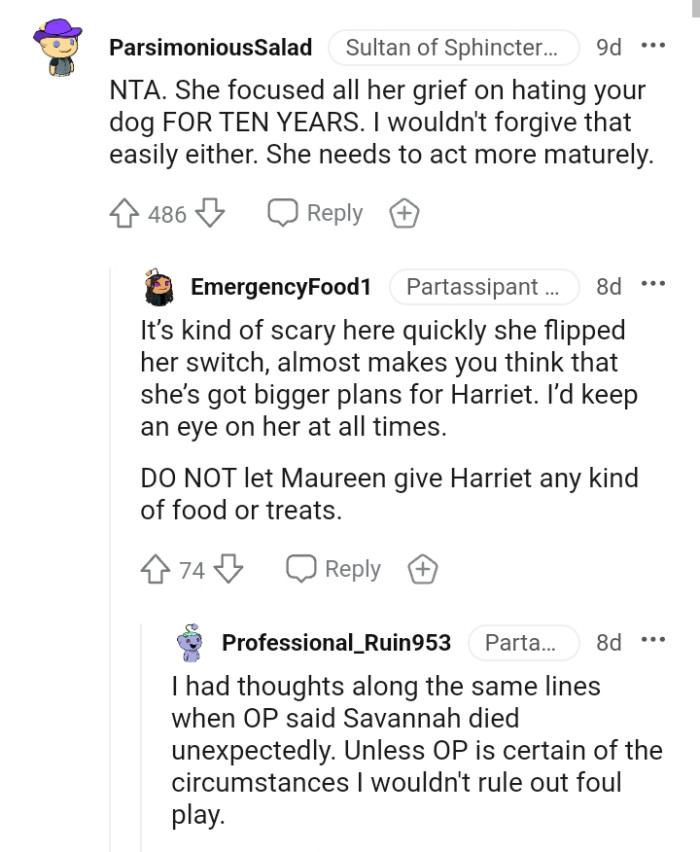Open the overflow menu on EmergencyFood1's comment
Image resolution: width=700 pixels, height=852 pixels.
click(x=653, y=283)
